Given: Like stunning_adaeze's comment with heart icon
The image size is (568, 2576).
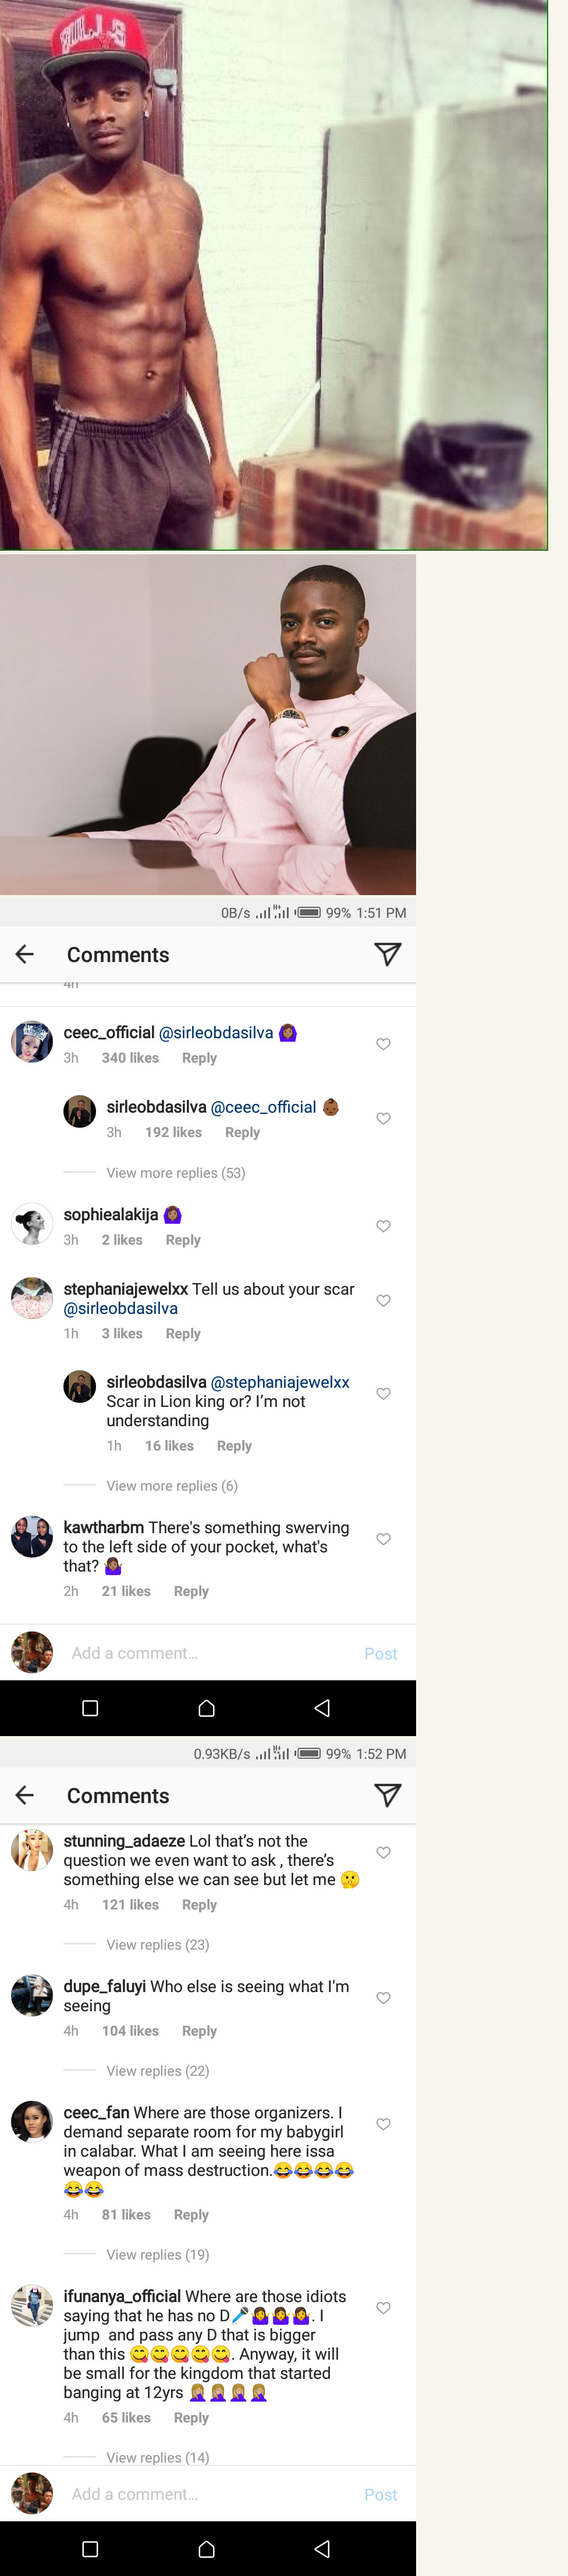Looking at the screenshot, I should [383, 1852].
